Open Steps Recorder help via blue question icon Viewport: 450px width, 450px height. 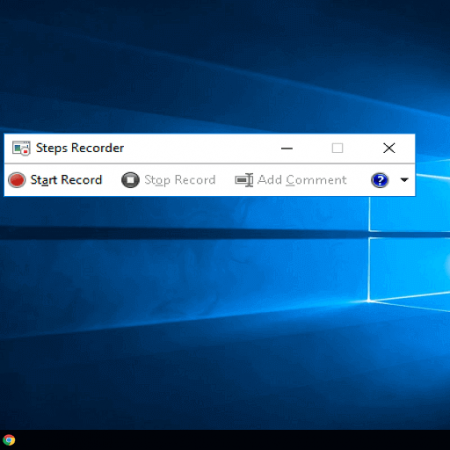pyautogui.click(x=380, y=180)
